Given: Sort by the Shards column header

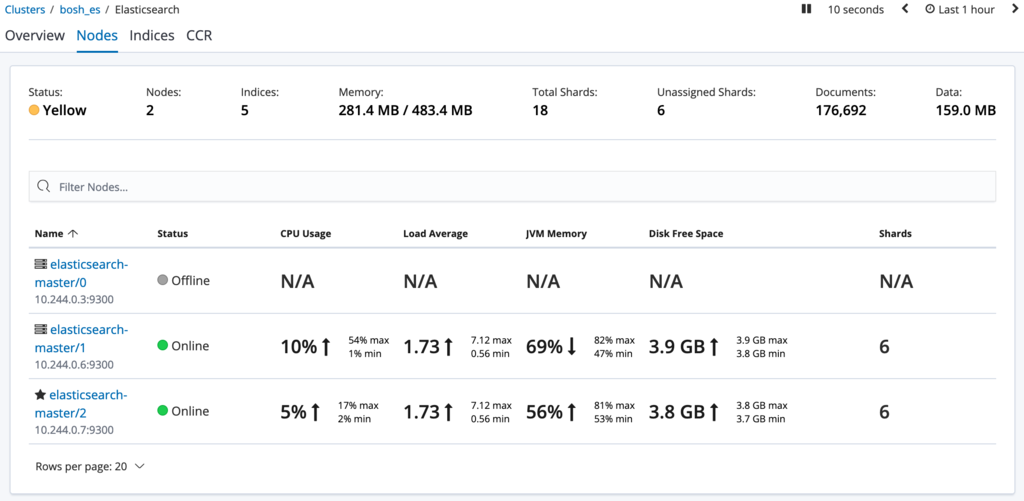Looking at the screenshot, I should point(895,233).
